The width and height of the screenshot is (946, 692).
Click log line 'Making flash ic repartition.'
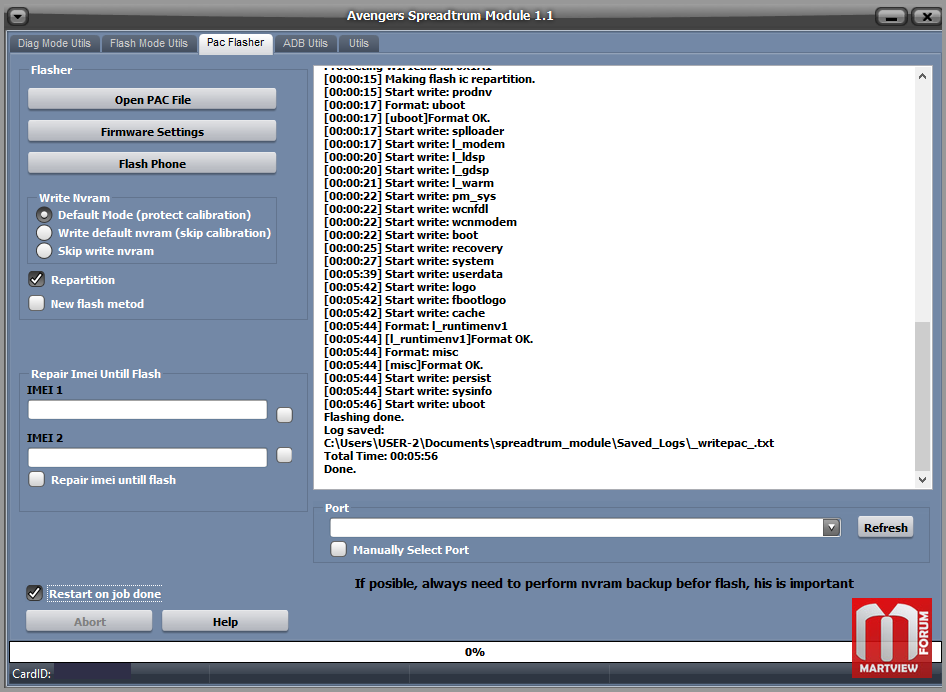coord(430,79)
